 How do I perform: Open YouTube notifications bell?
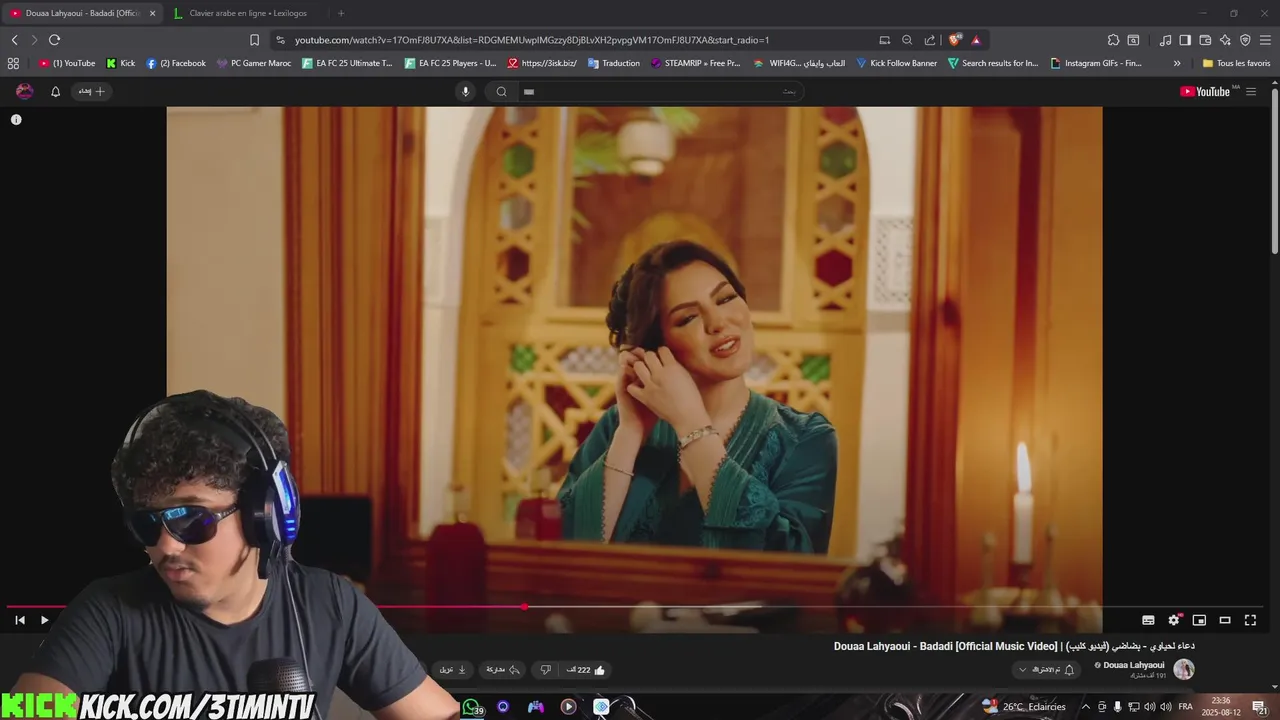click(55, 91)
